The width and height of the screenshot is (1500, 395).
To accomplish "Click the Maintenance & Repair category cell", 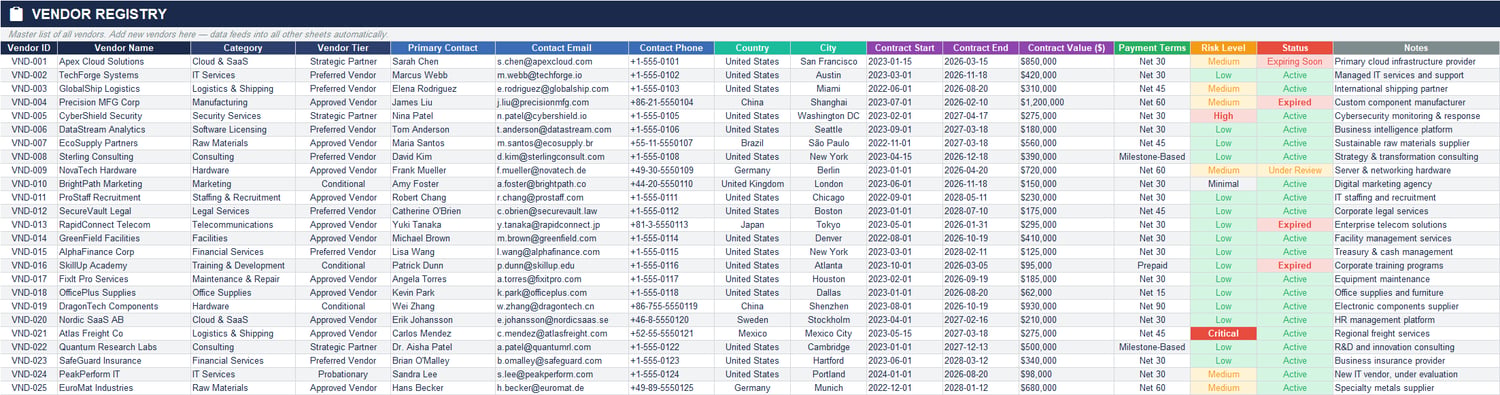I will click(x=243, y=279).
